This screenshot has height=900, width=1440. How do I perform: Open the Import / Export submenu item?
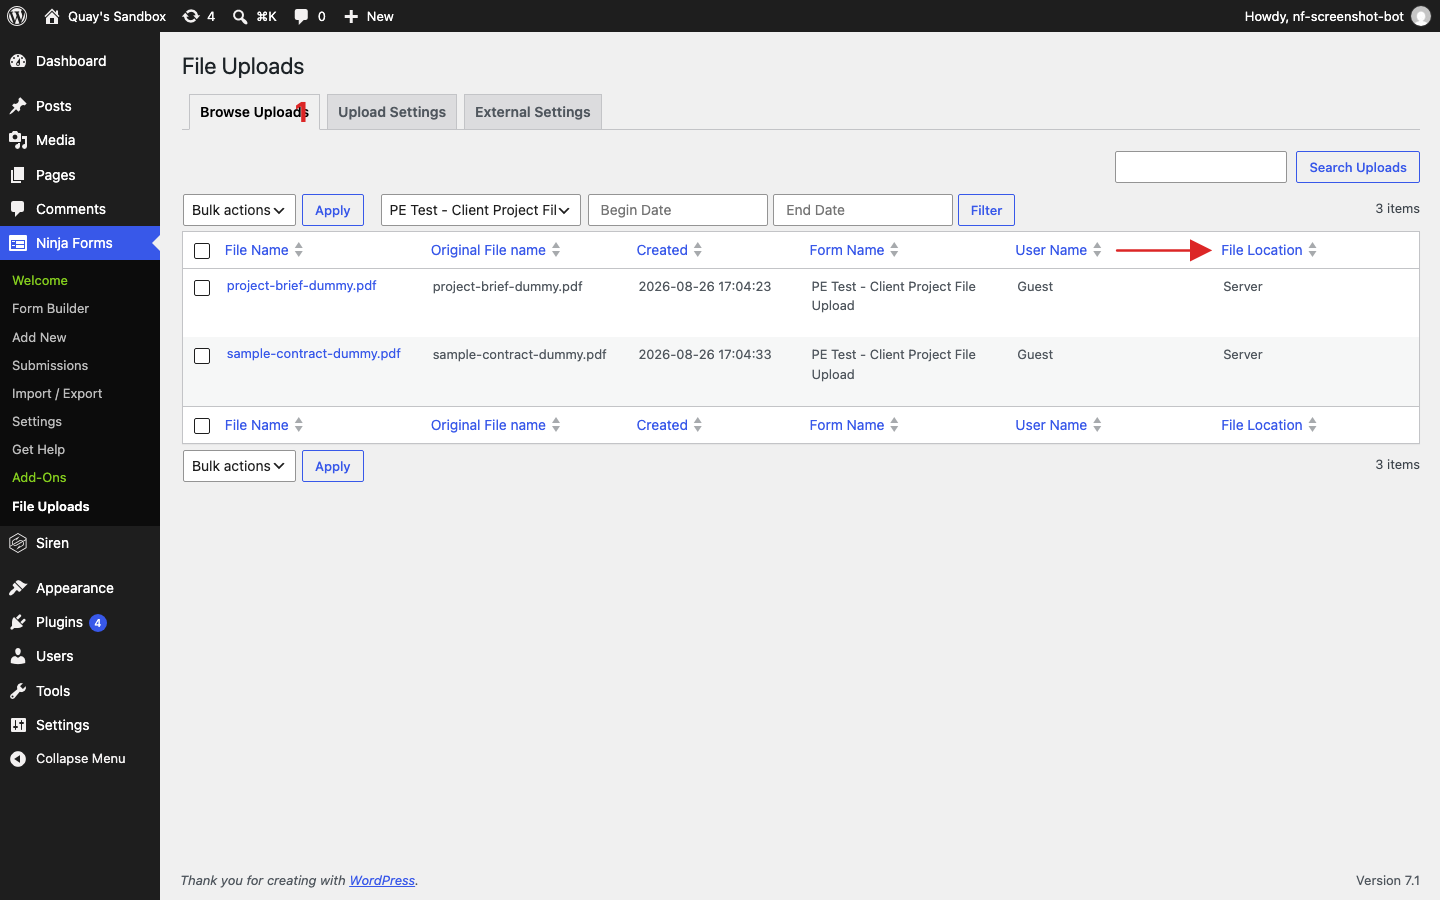tap(57, 394)
